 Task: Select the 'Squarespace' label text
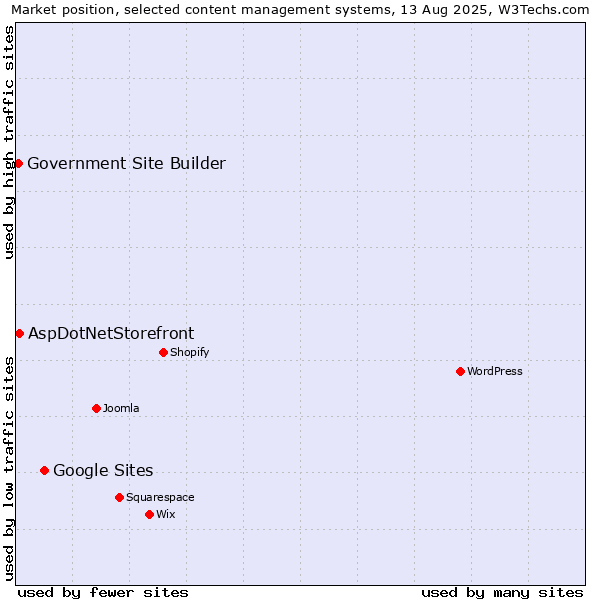[160, 497]
